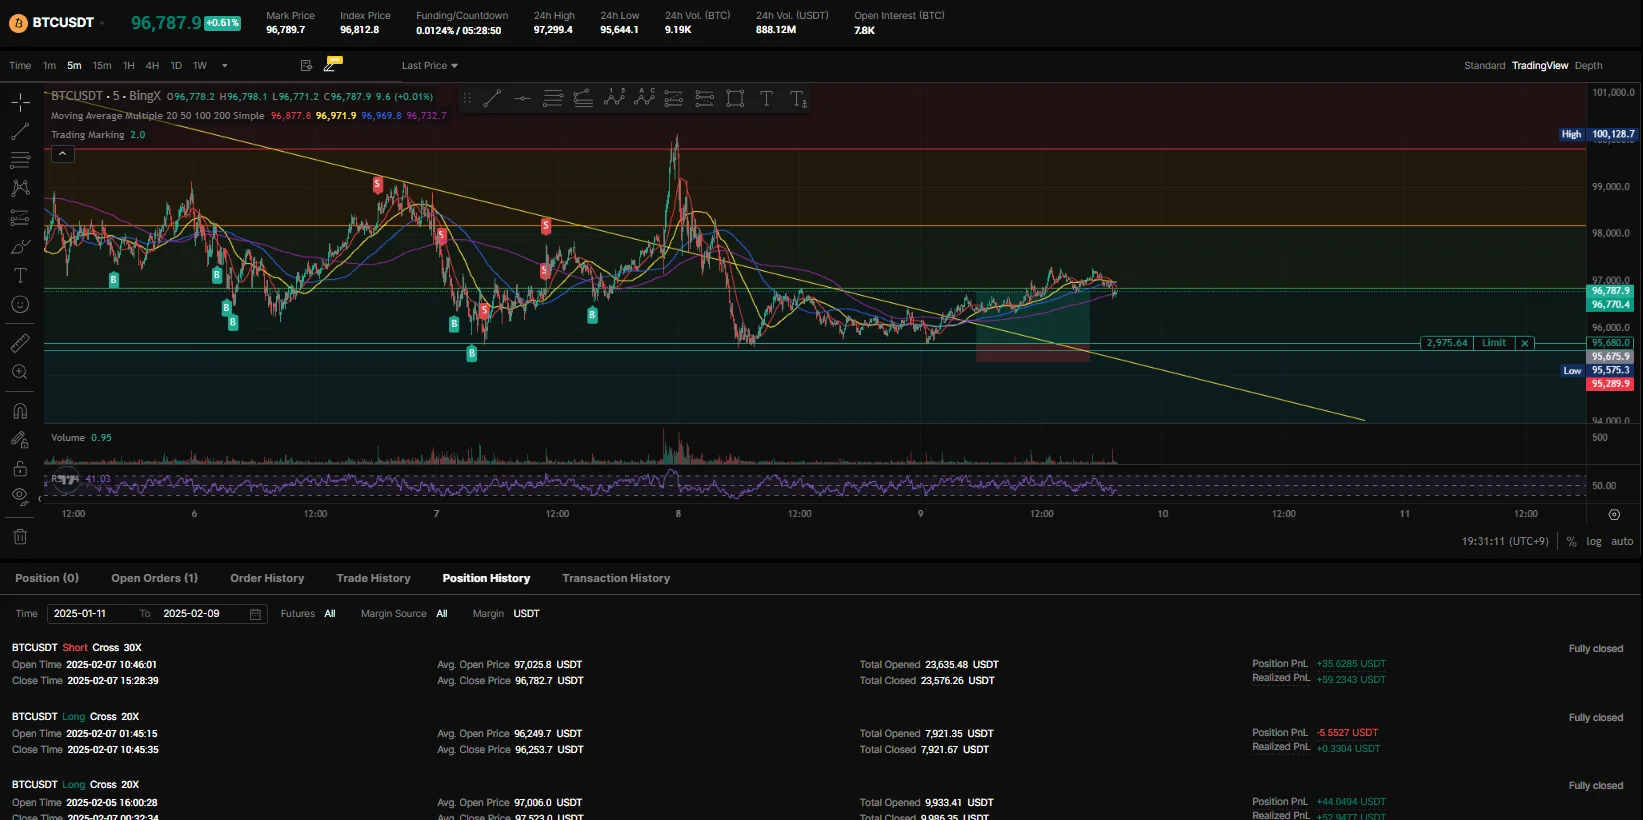Open the Last Price dropdown
Image resolution: width=1643 pixels, height=820 pixels.
click(429, 66)
